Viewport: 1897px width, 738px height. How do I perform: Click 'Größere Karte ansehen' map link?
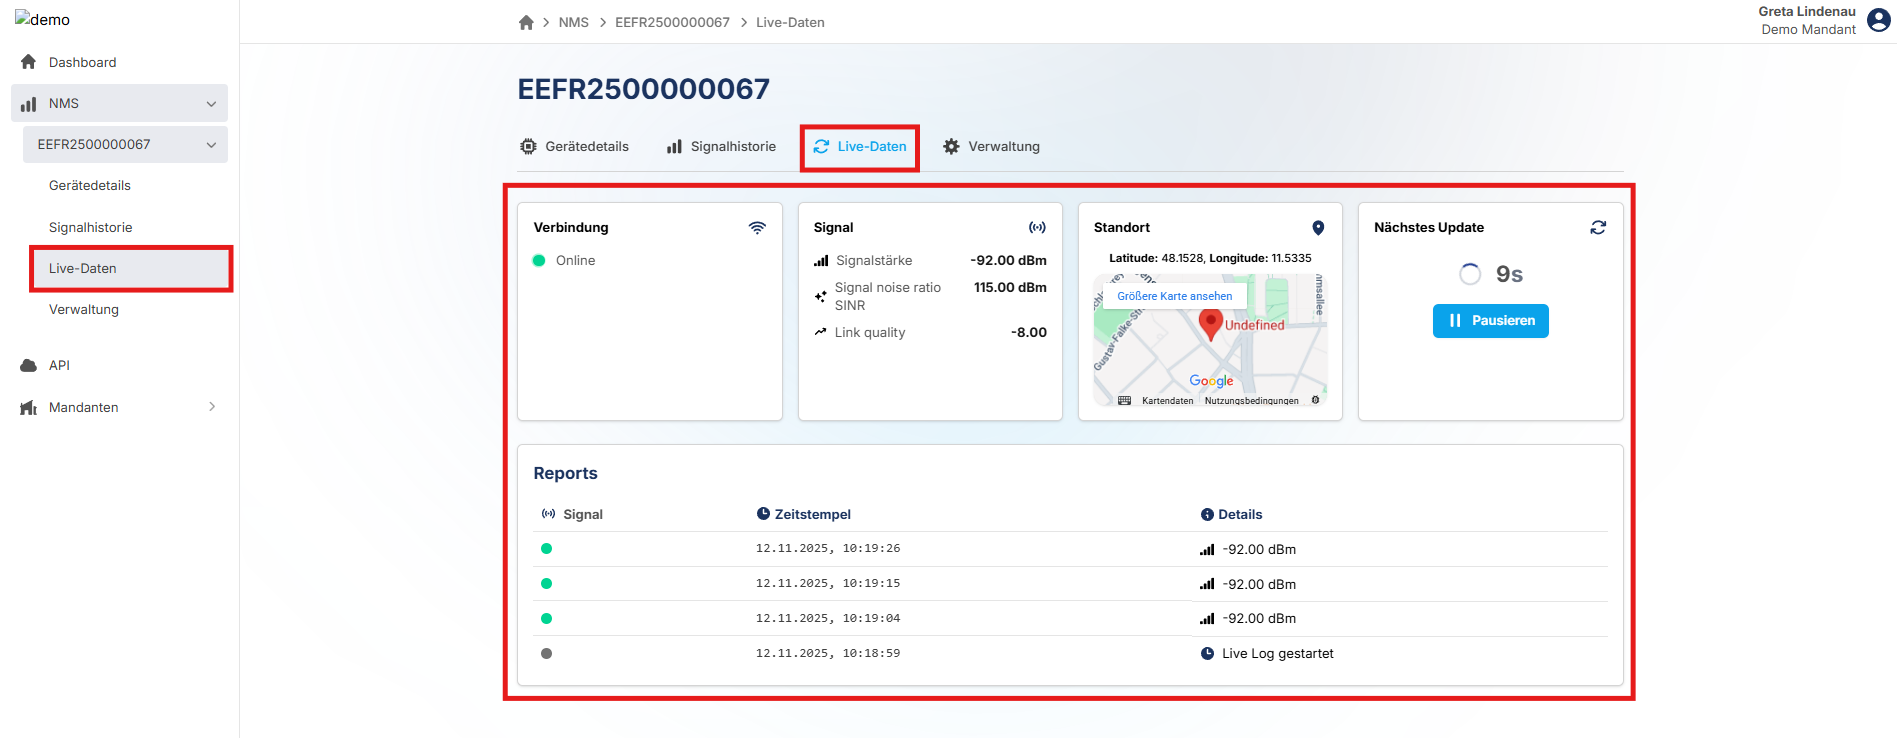[x=1174, y=296]
